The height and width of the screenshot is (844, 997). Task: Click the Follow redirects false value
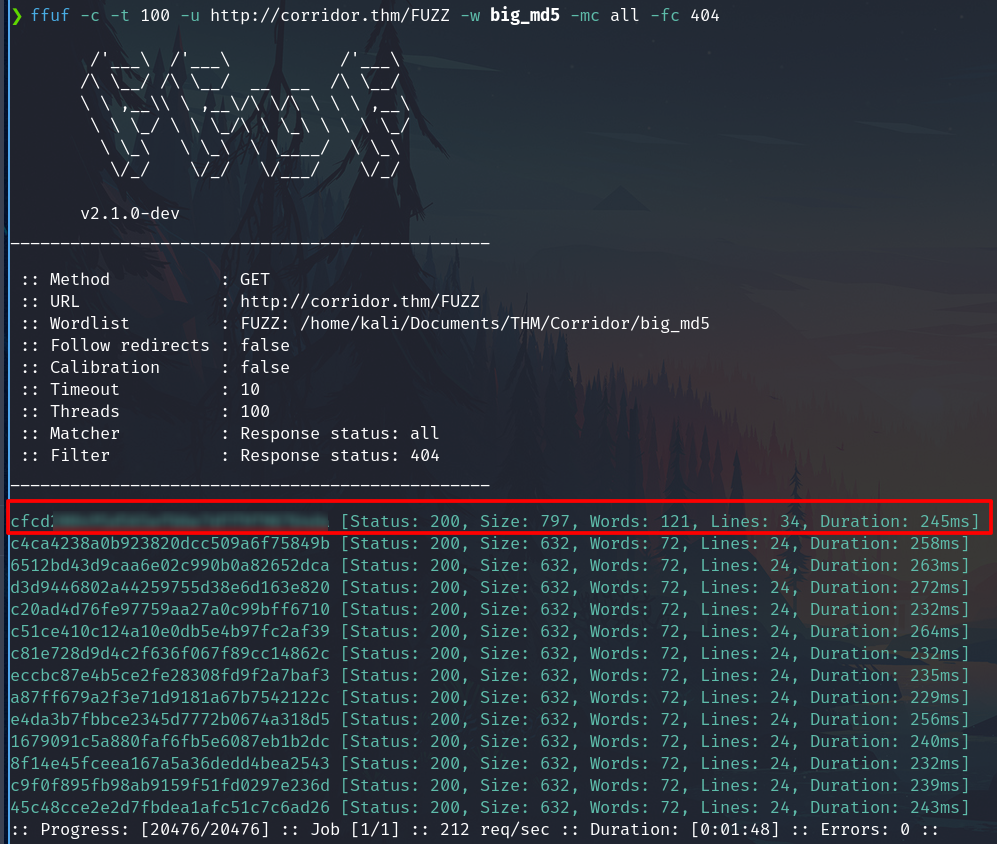point(264,345)
